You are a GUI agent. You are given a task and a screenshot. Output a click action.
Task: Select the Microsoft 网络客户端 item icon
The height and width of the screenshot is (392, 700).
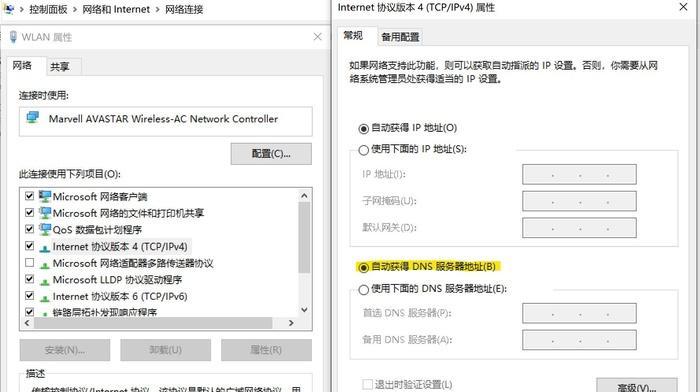[x=45, y=196]
